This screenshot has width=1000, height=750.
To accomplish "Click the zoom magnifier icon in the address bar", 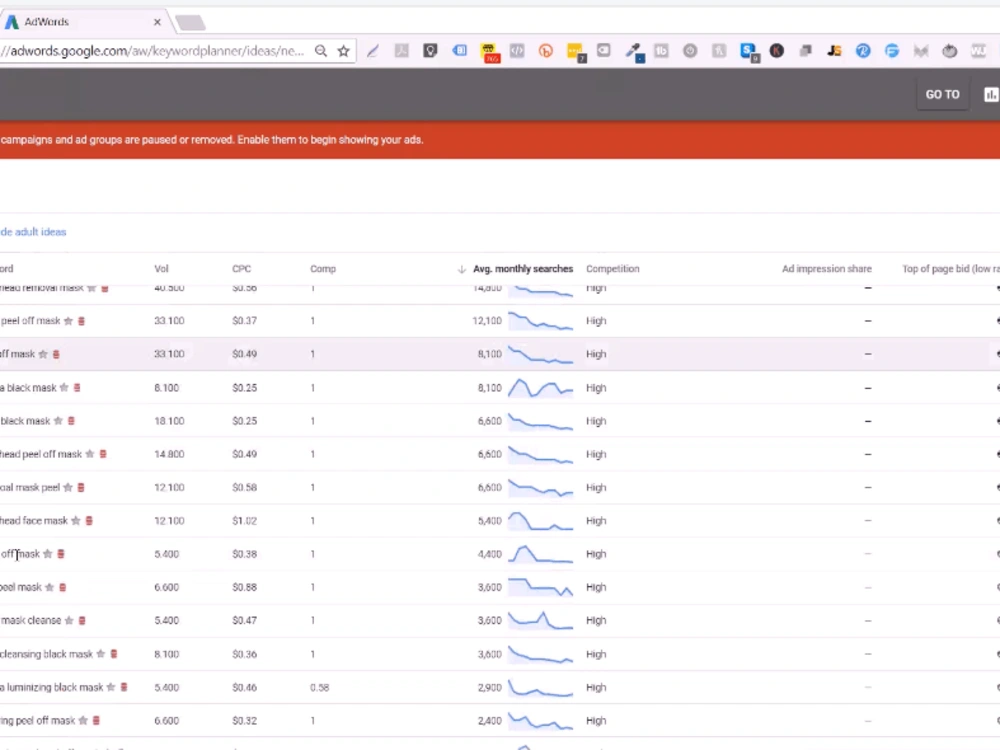I will point(321,51).
